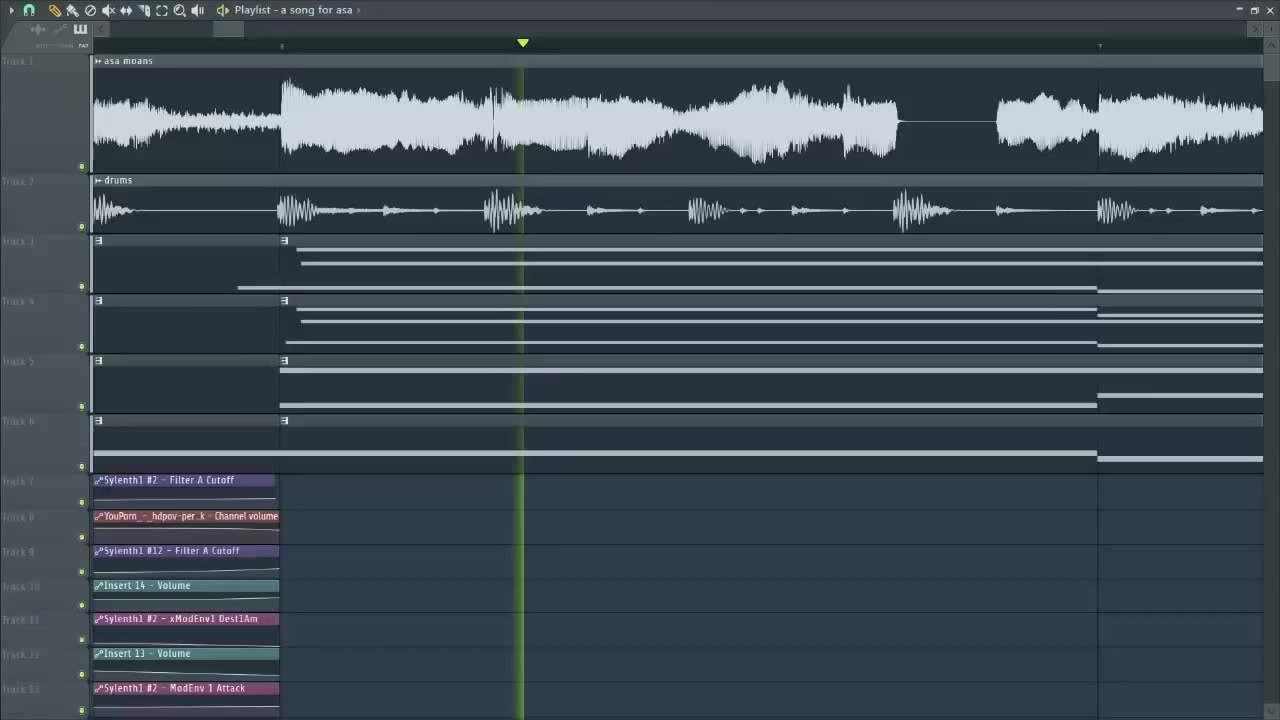The image size is (1280, 720).
Task: Click the Track 2 header label
Action: coord(17,181)
